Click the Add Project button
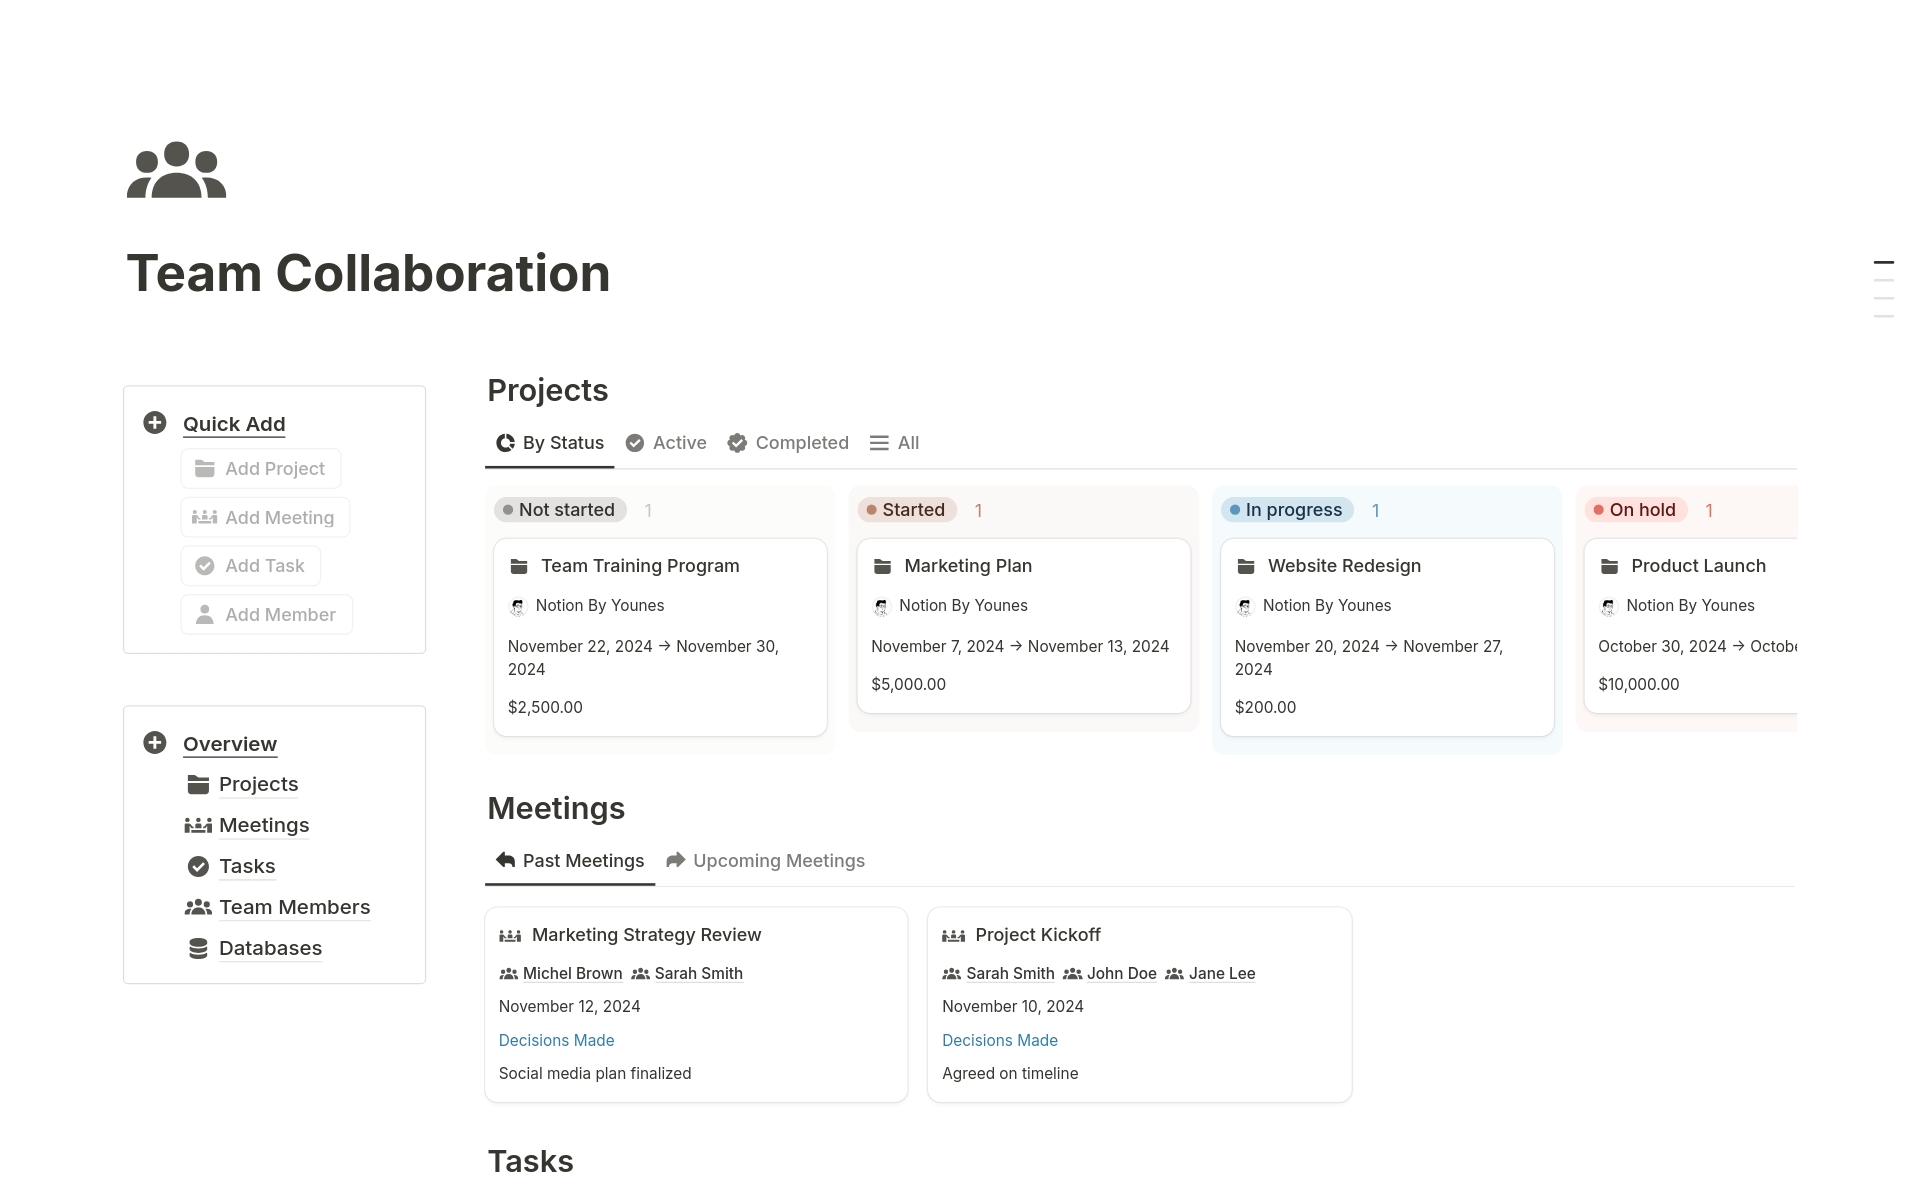1920x1199 pixels. pyautogui.click(x=260, y=468)
